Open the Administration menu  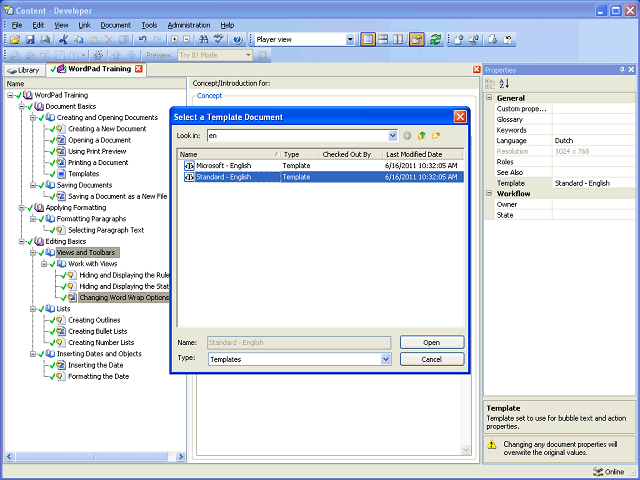tap(189, 25)
